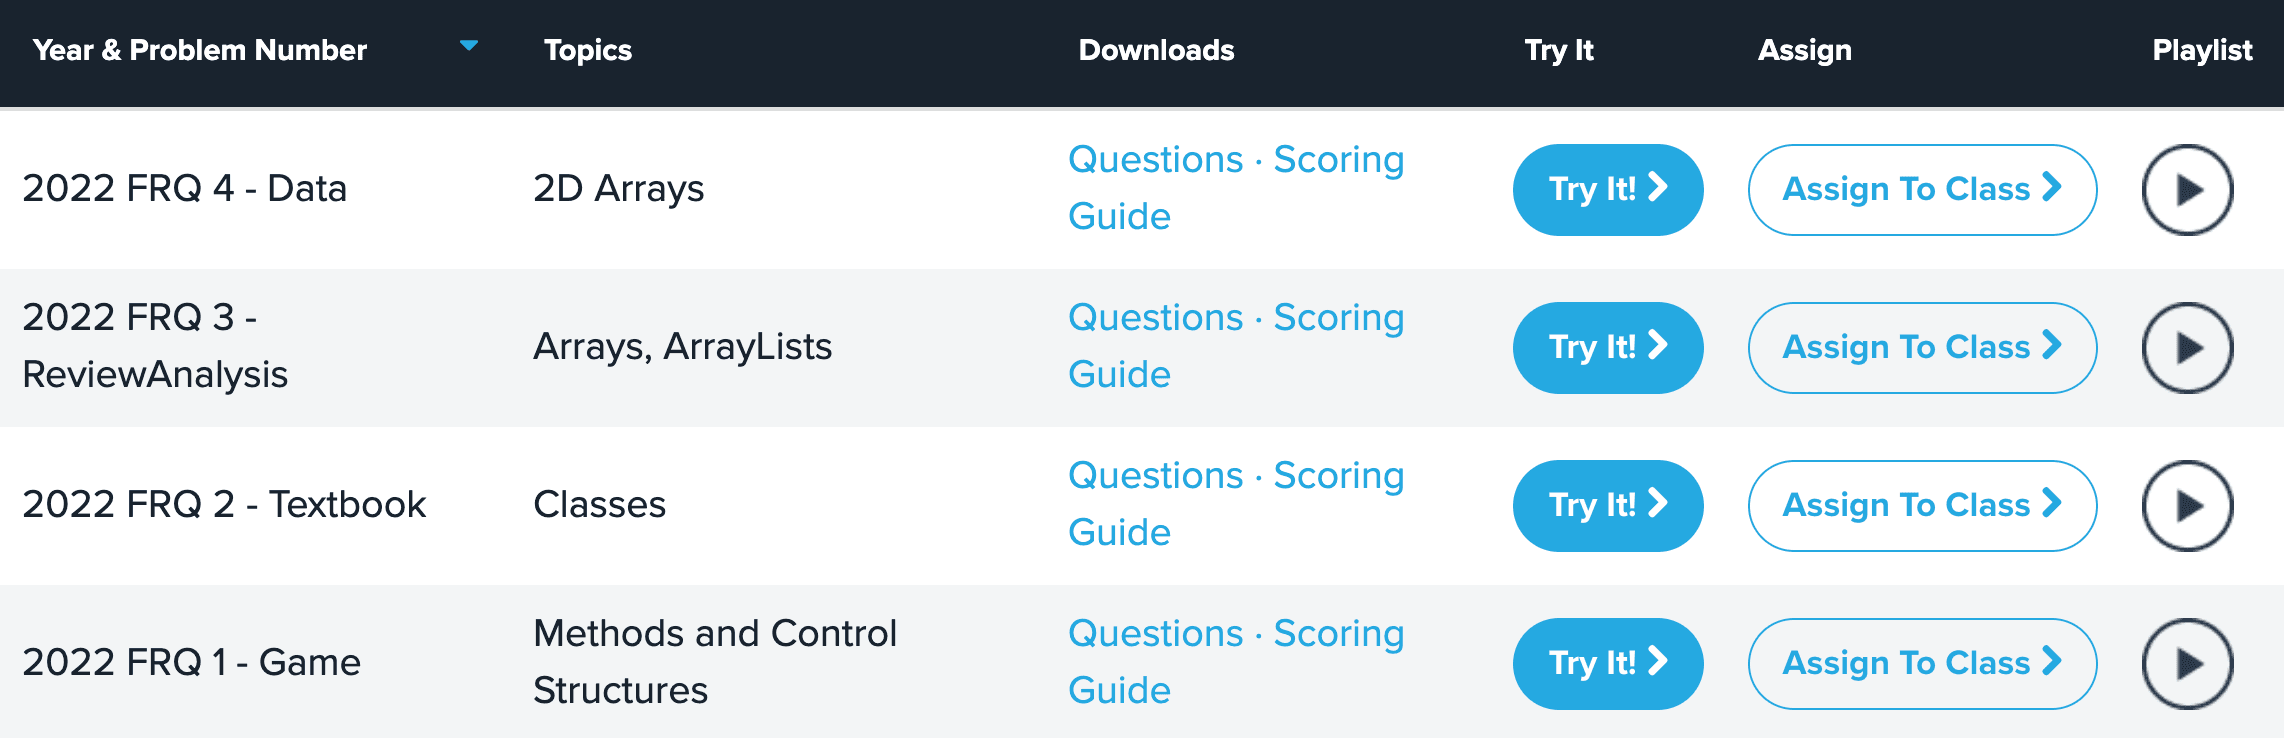Start Try It! for FRQ 2 Textbook

tap(1607, 506)
